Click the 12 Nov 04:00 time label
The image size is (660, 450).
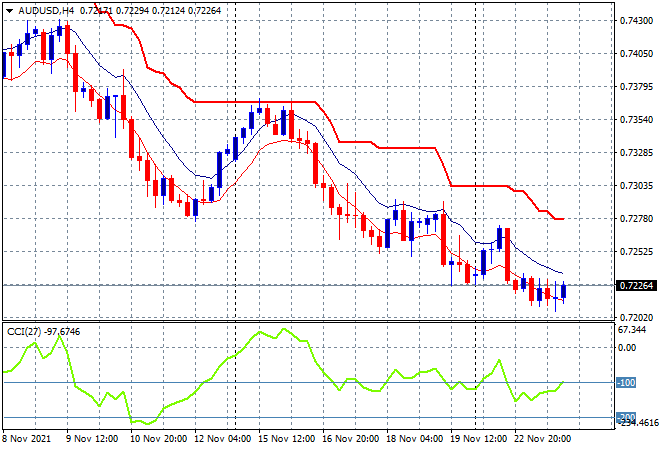pos(222,439)
